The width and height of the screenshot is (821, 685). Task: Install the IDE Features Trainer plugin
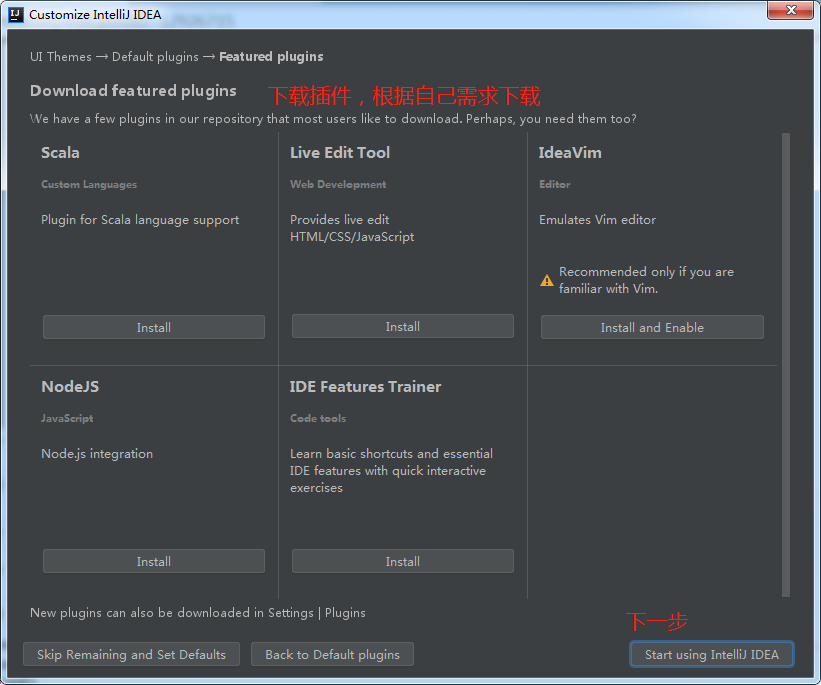(403, 561)
